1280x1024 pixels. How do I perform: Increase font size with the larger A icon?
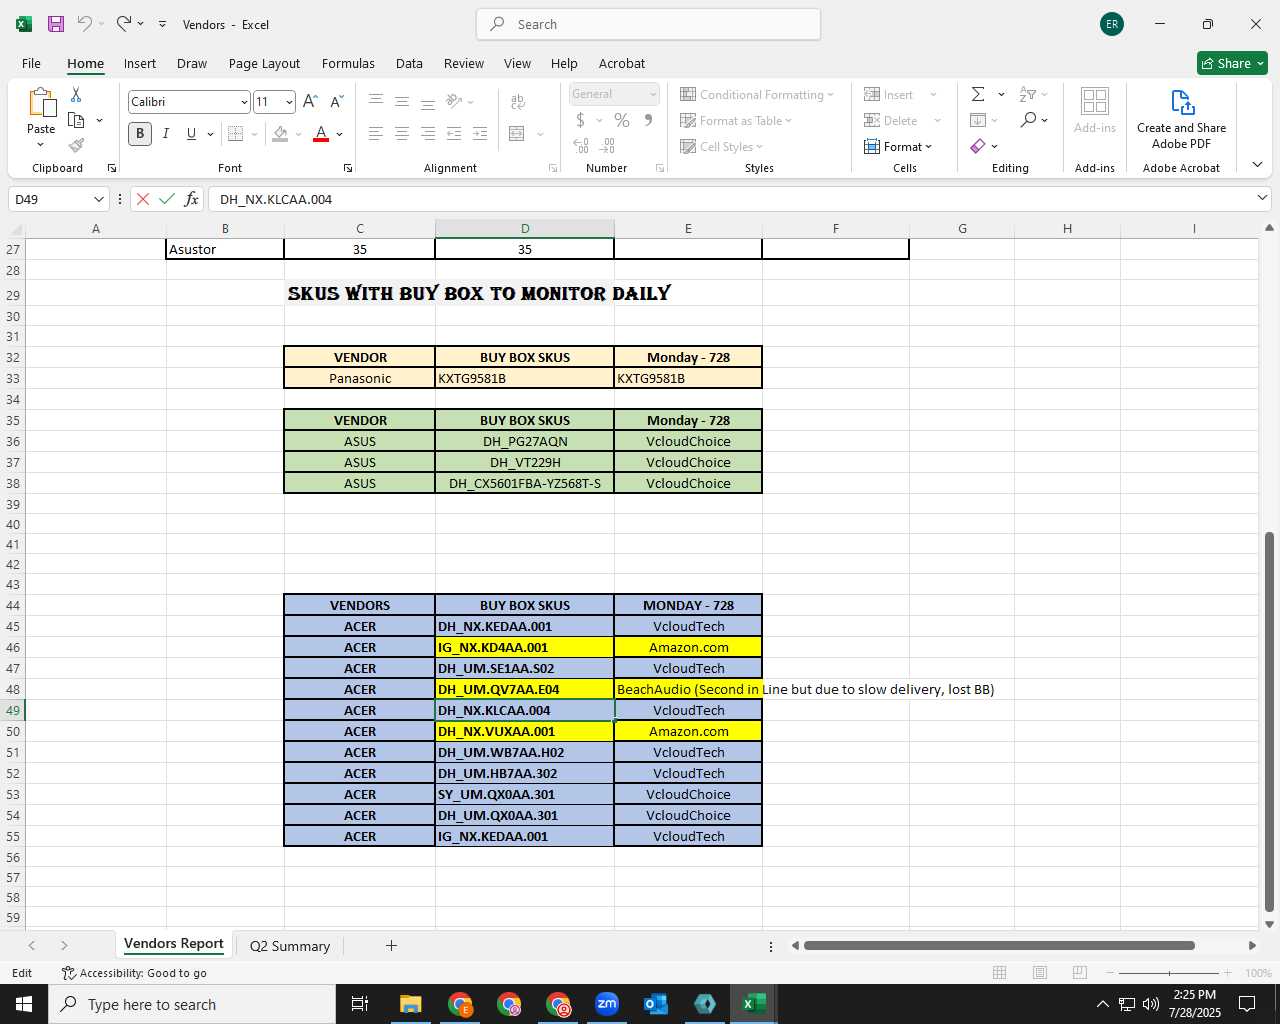[x=310, y=101]
